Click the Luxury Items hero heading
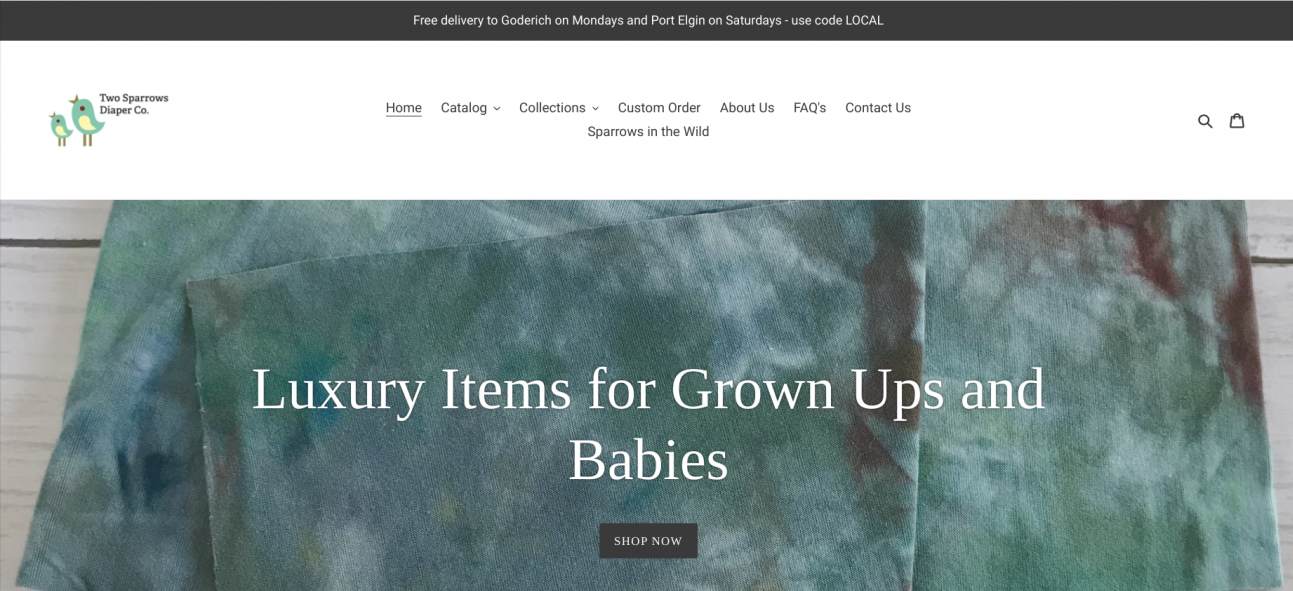 [648, 424]
